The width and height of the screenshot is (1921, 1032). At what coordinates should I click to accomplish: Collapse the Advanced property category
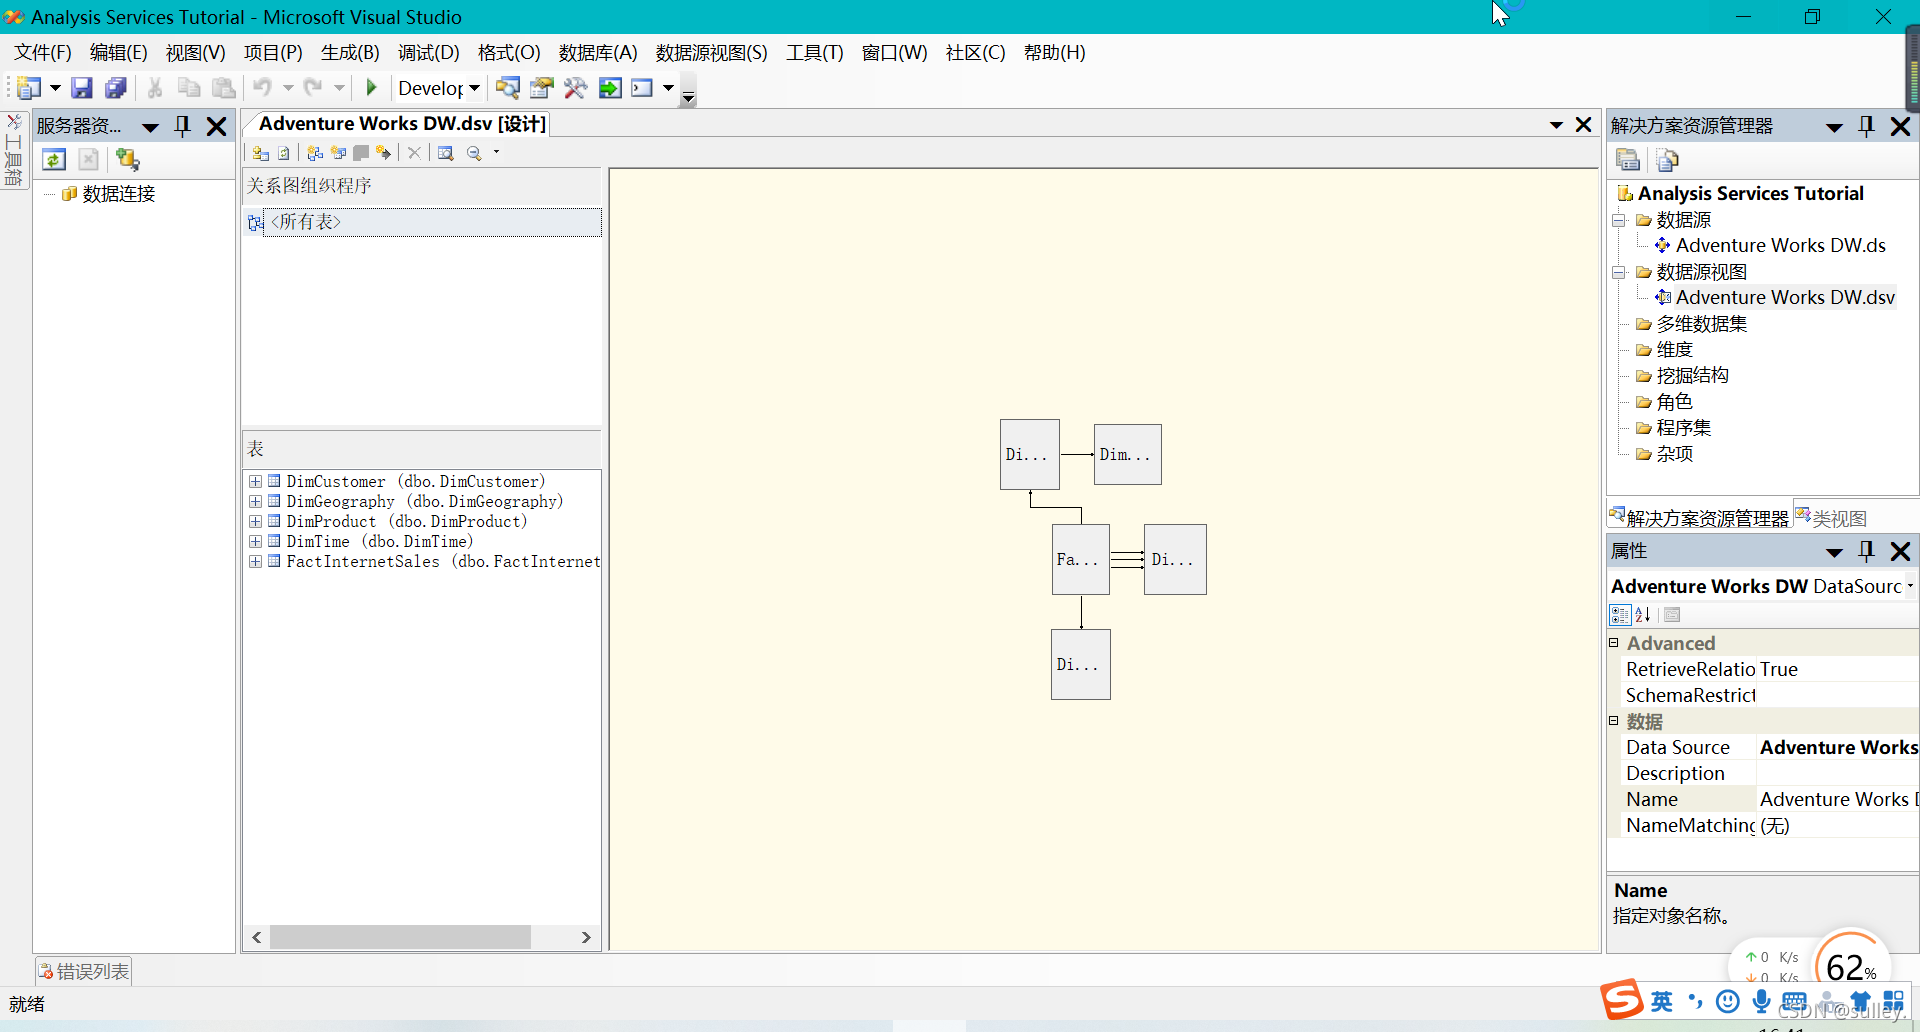pyautogui.click(x=1613, y=643)
